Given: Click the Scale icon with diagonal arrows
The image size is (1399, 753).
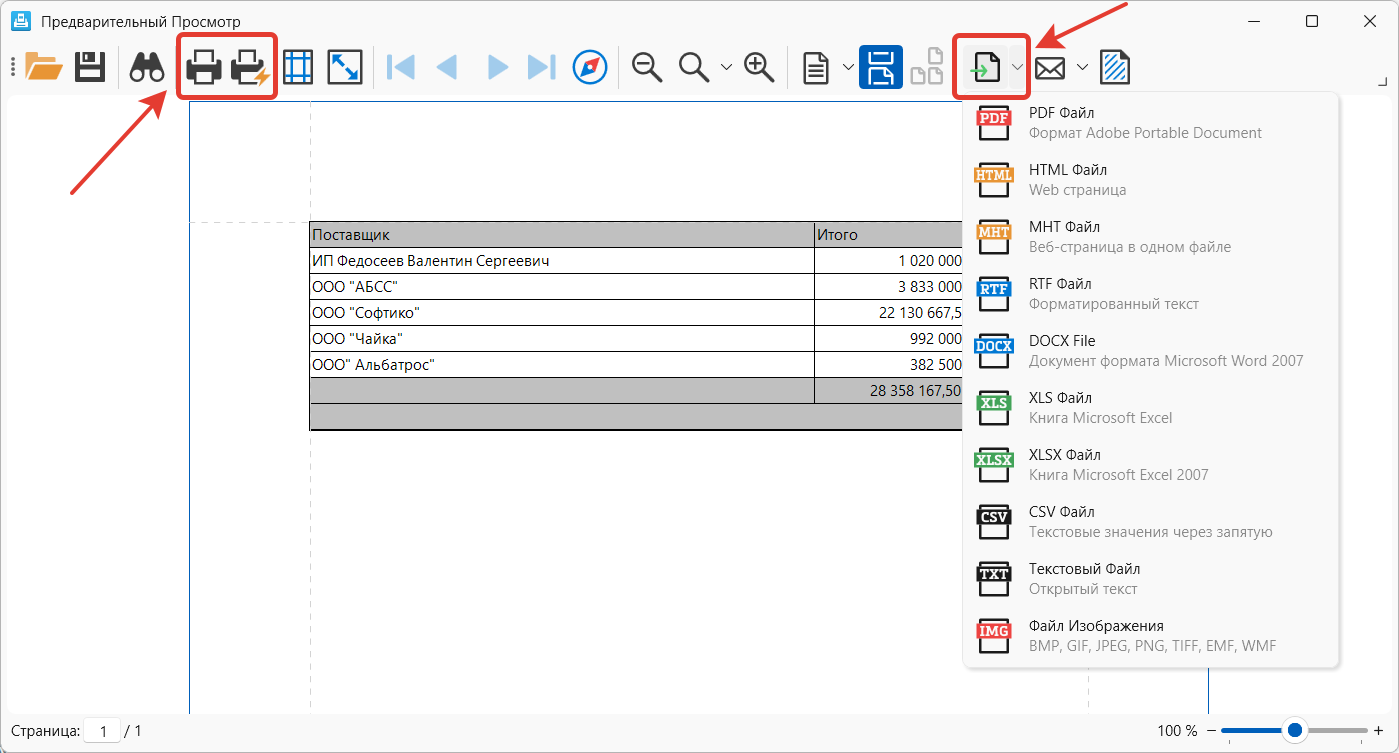Looking at the screenshot, I should pyautogui.click(x=344, y=67).
